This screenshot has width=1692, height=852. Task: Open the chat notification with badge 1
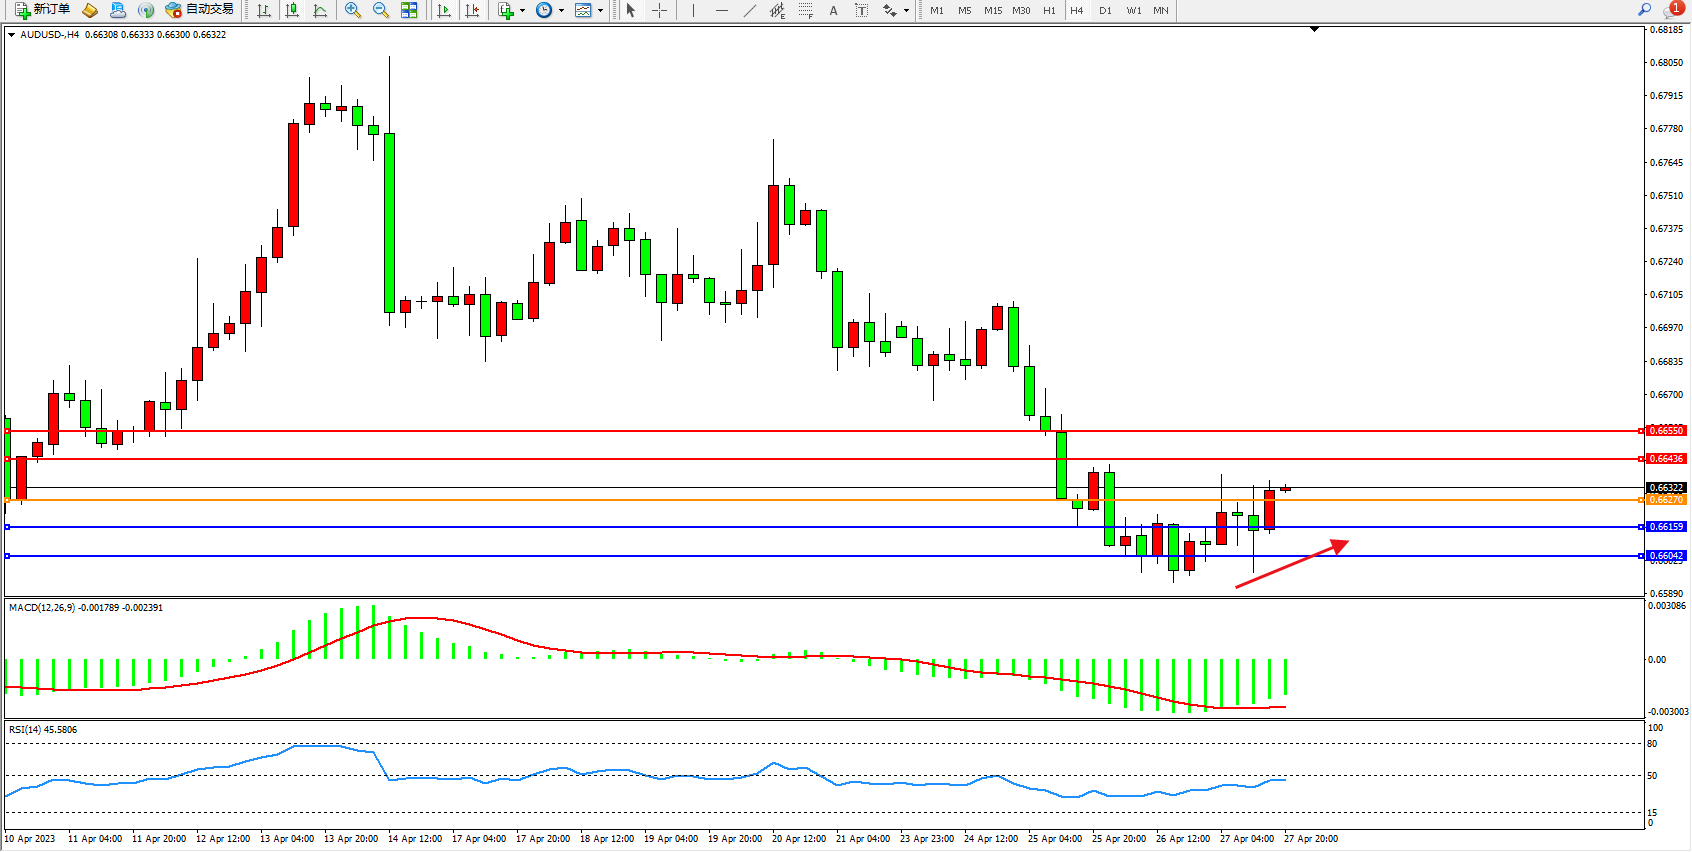click(1673, 10)
